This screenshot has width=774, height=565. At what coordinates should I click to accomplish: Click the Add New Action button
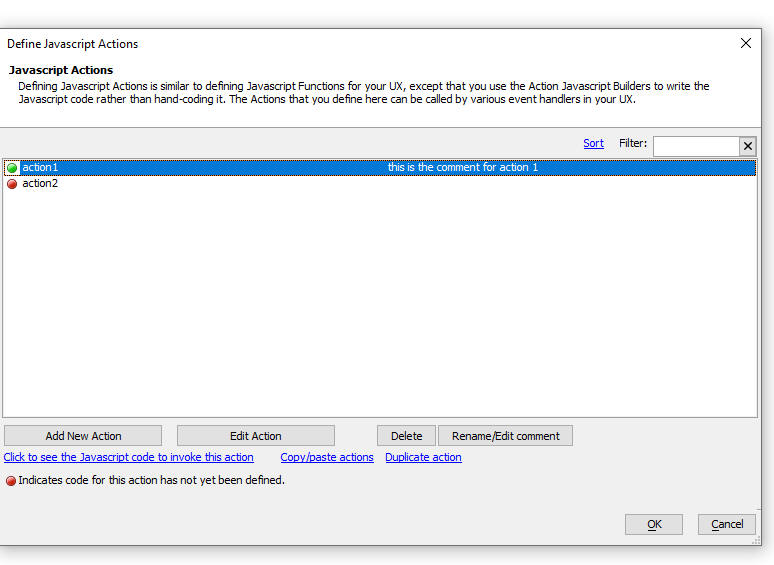click(x=83, y=436)
